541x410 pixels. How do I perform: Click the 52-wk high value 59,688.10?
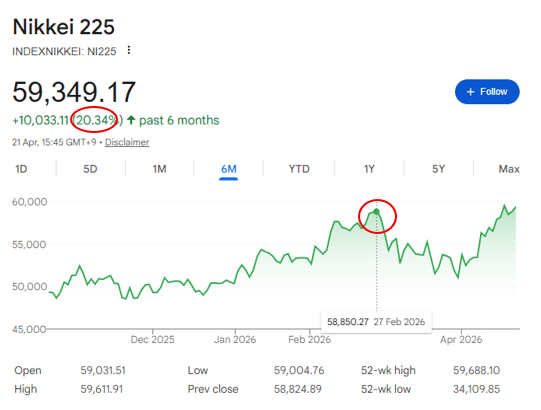point(476,370)
